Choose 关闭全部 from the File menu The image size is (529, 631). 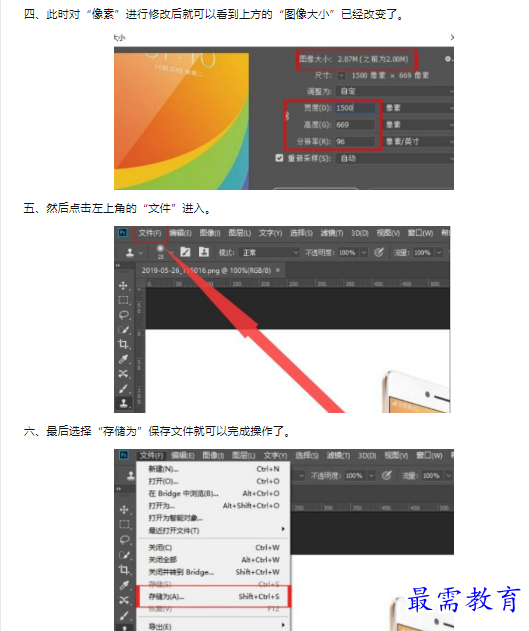tap(214, 560)
